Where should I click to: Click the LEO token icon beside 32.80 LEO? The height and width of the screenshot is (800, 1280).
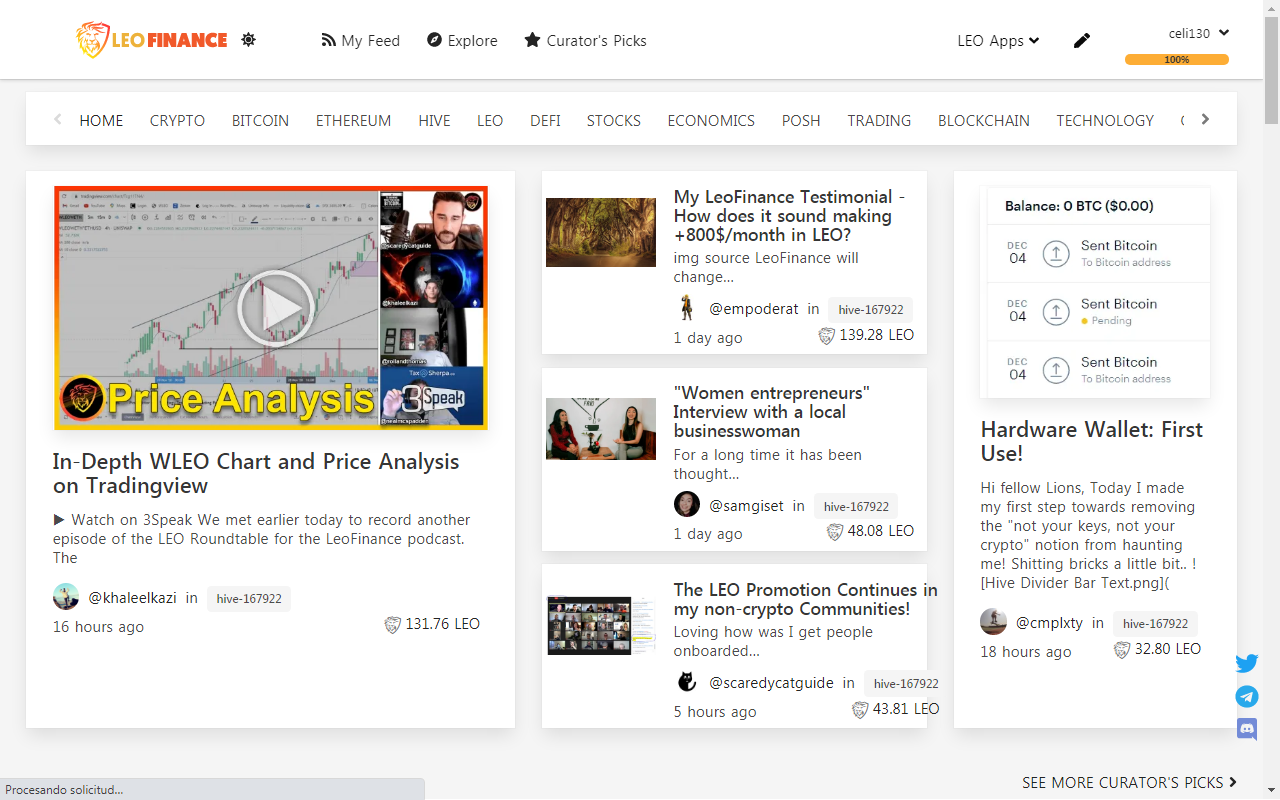1122,650
